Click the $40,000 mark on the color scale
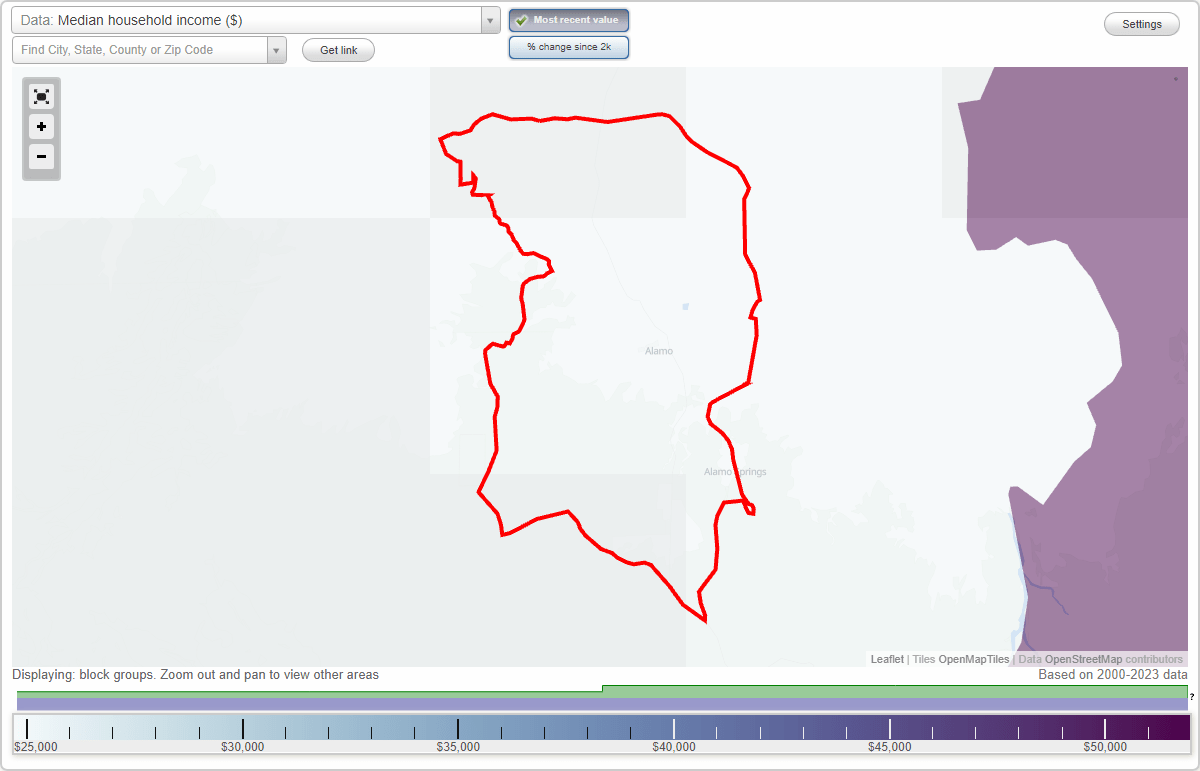The height and width of the screenshot is (771, 1200). click(674, 728)
